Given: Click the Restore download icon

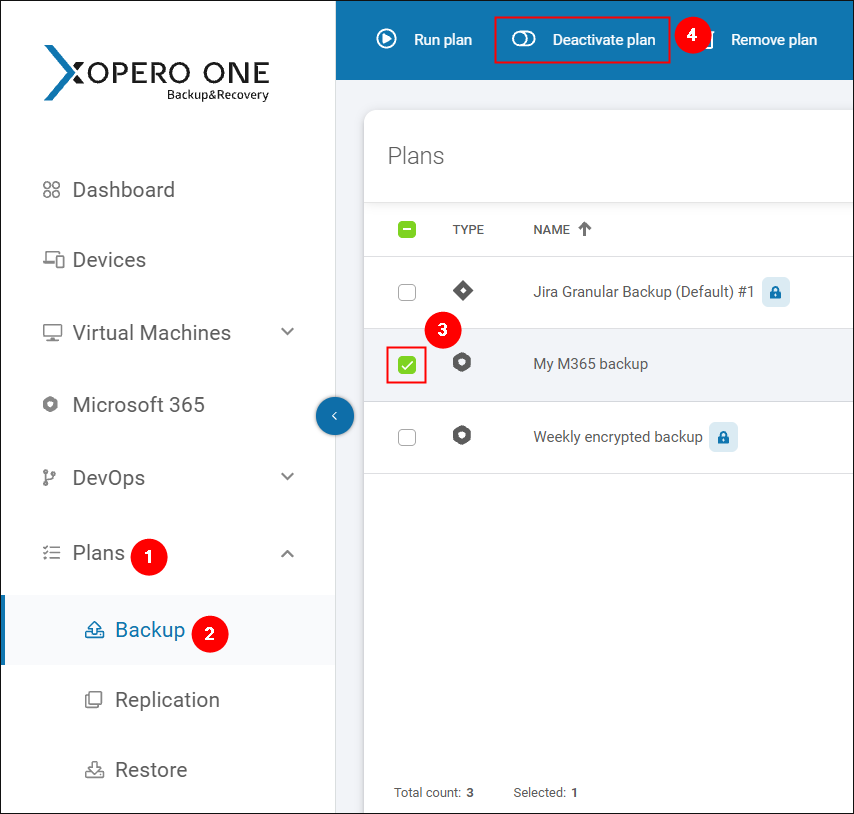Looking at the screenshot, I should click(94, 770).
